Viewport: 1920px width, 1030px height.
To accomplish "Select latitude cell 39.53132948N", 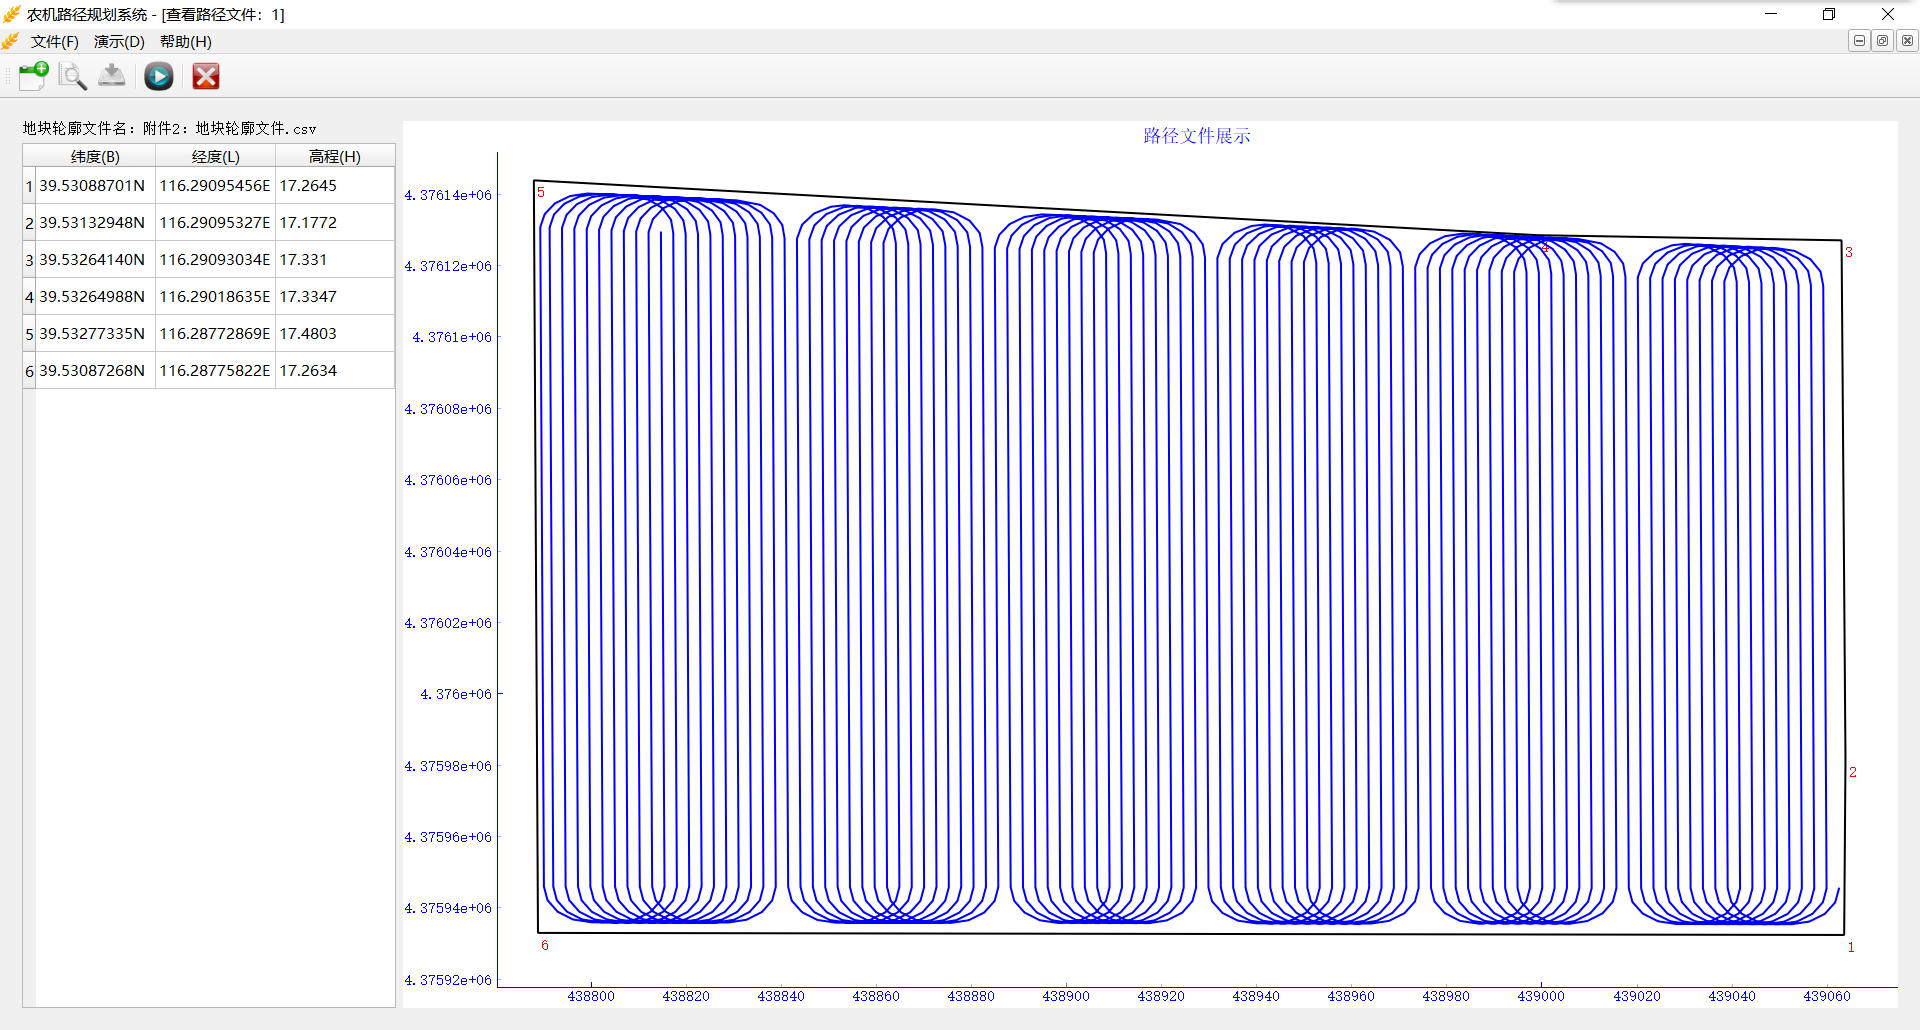I will point(95,223).
